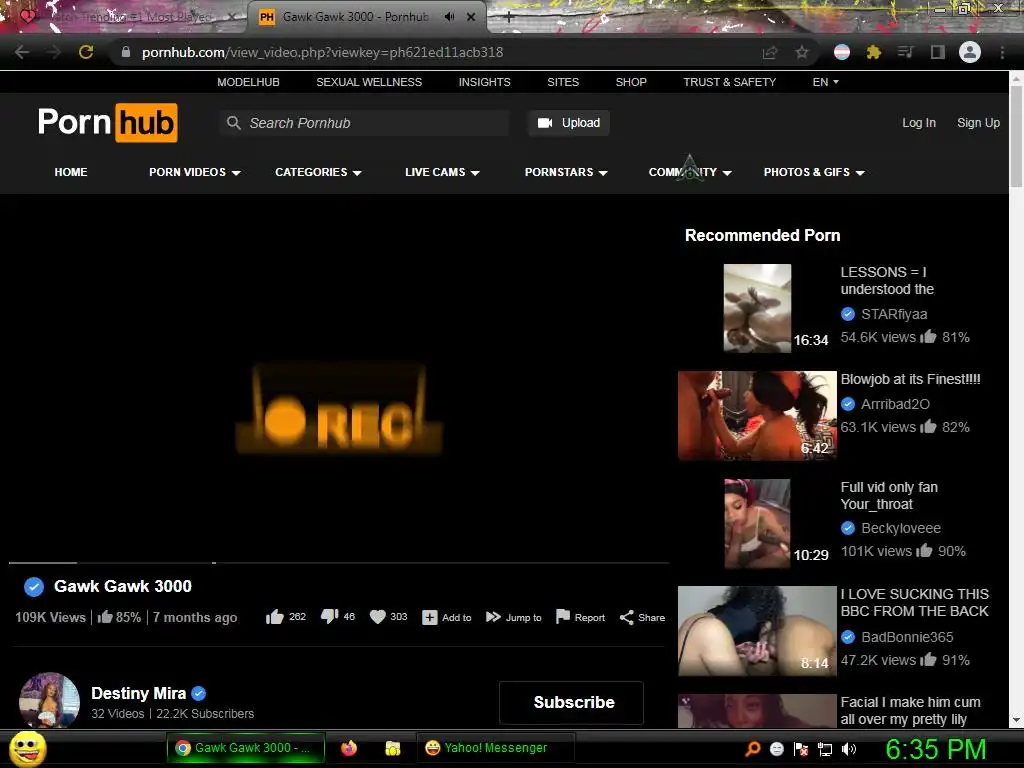
Task: Go to HOME in the main nav
Action: point(71,172)
